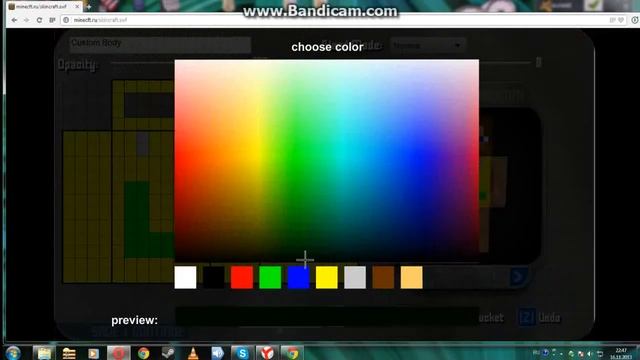Viewport: 640px width, 360px height.
Task: Open the dimmed mode dropdown at top
Action: [x=427, y=45]
